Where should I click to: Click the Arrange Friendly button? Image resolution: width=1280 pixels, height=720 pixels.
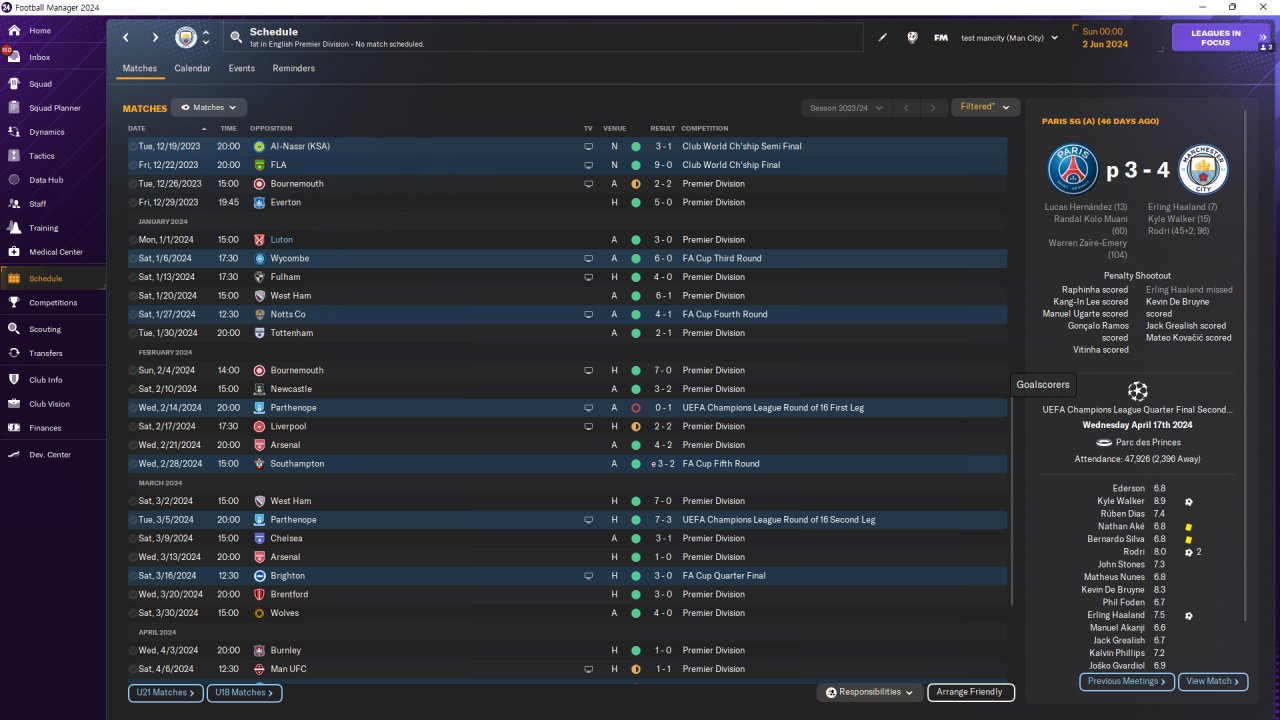(971, 692)
